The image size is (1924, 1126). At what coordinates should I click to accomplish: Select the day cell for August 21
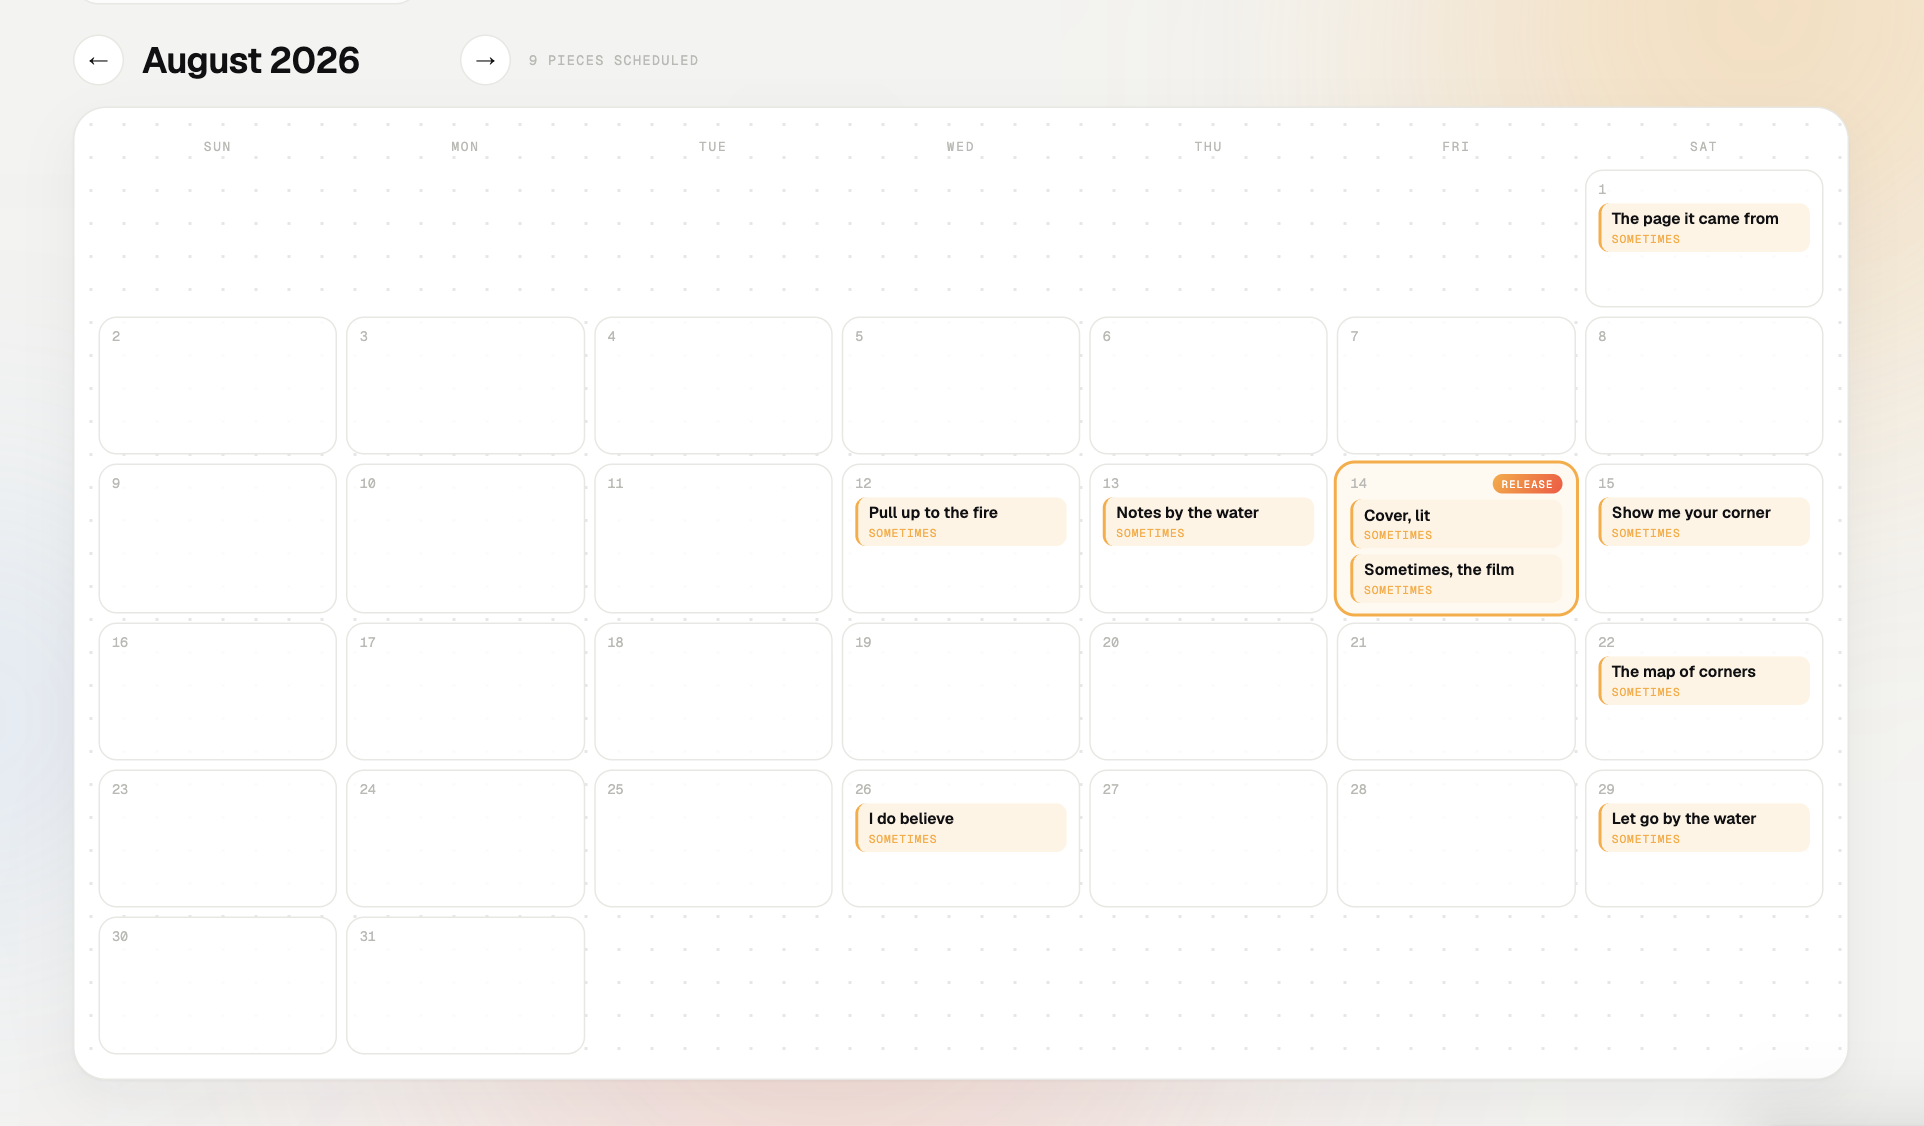pyautogui.click(x=1456, y=692)
